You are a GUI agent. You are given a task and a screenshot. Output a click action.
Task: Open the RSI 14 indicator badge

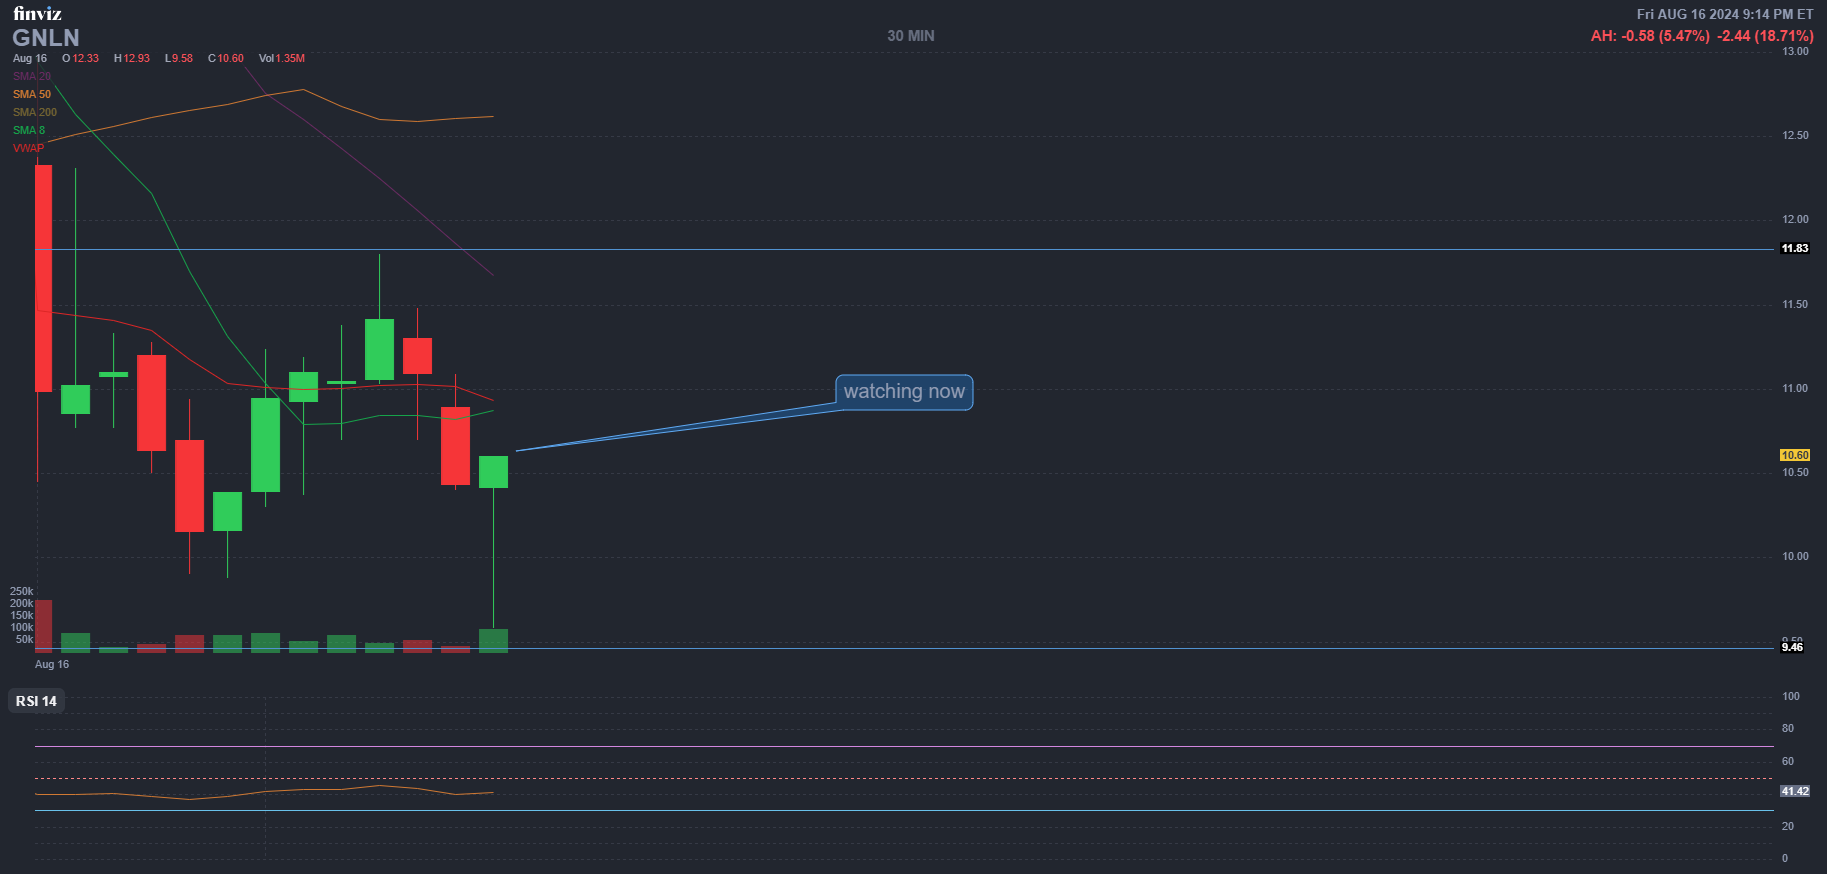click(x=36, y=701)
